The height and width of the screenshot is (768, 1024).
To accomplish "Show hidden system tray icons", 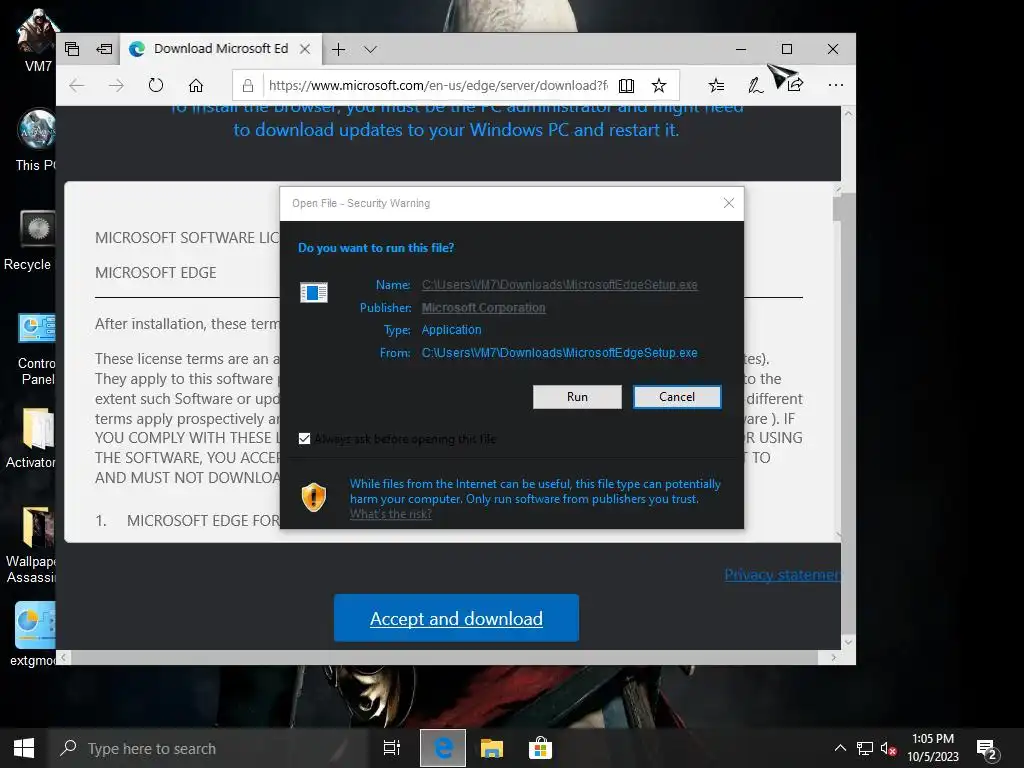I will [840, 748].
